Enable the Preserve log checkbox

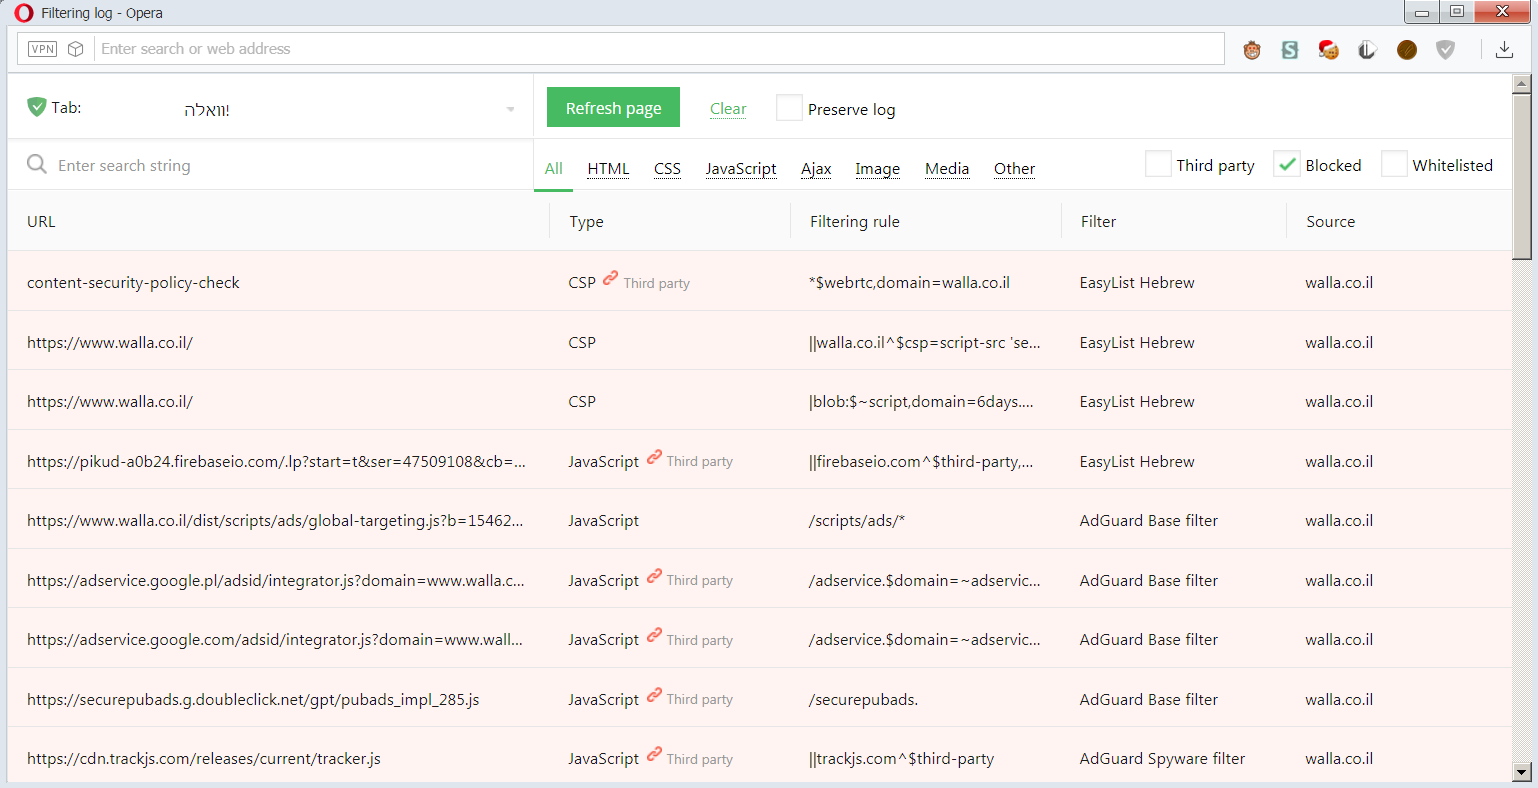tap(789, 108)
